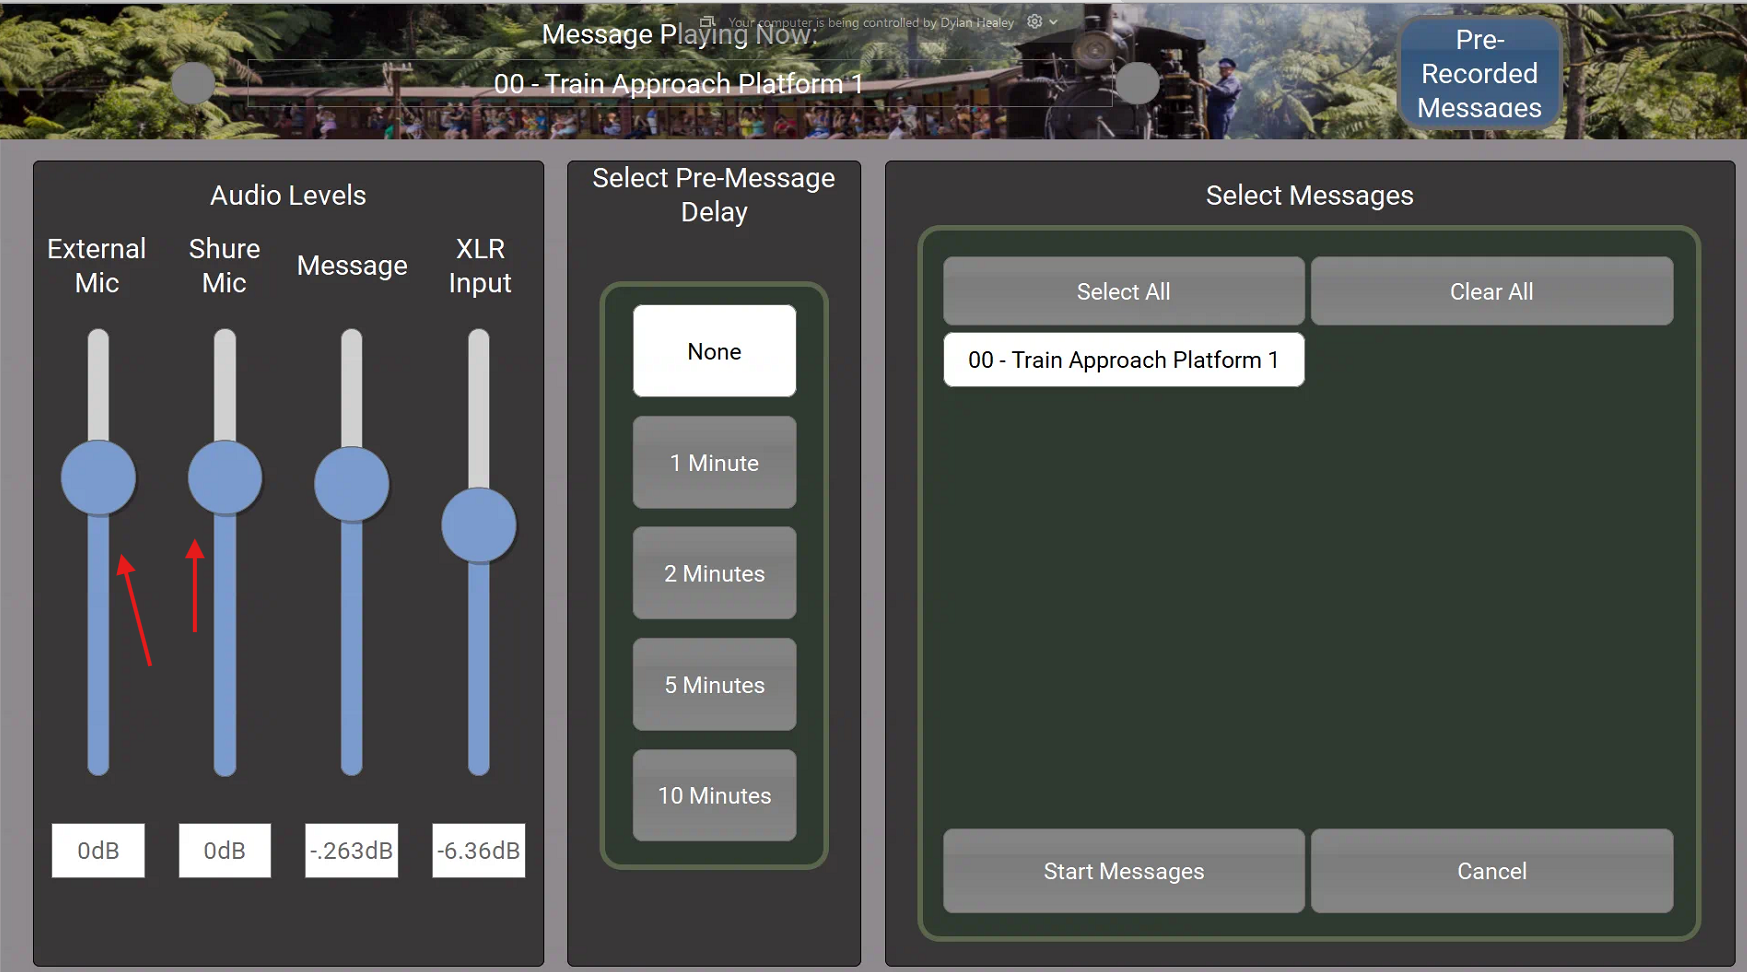Set the pre-message delay to 10 Minutes
This screenshot has height=972, width=1747.
tap(714, 795)
